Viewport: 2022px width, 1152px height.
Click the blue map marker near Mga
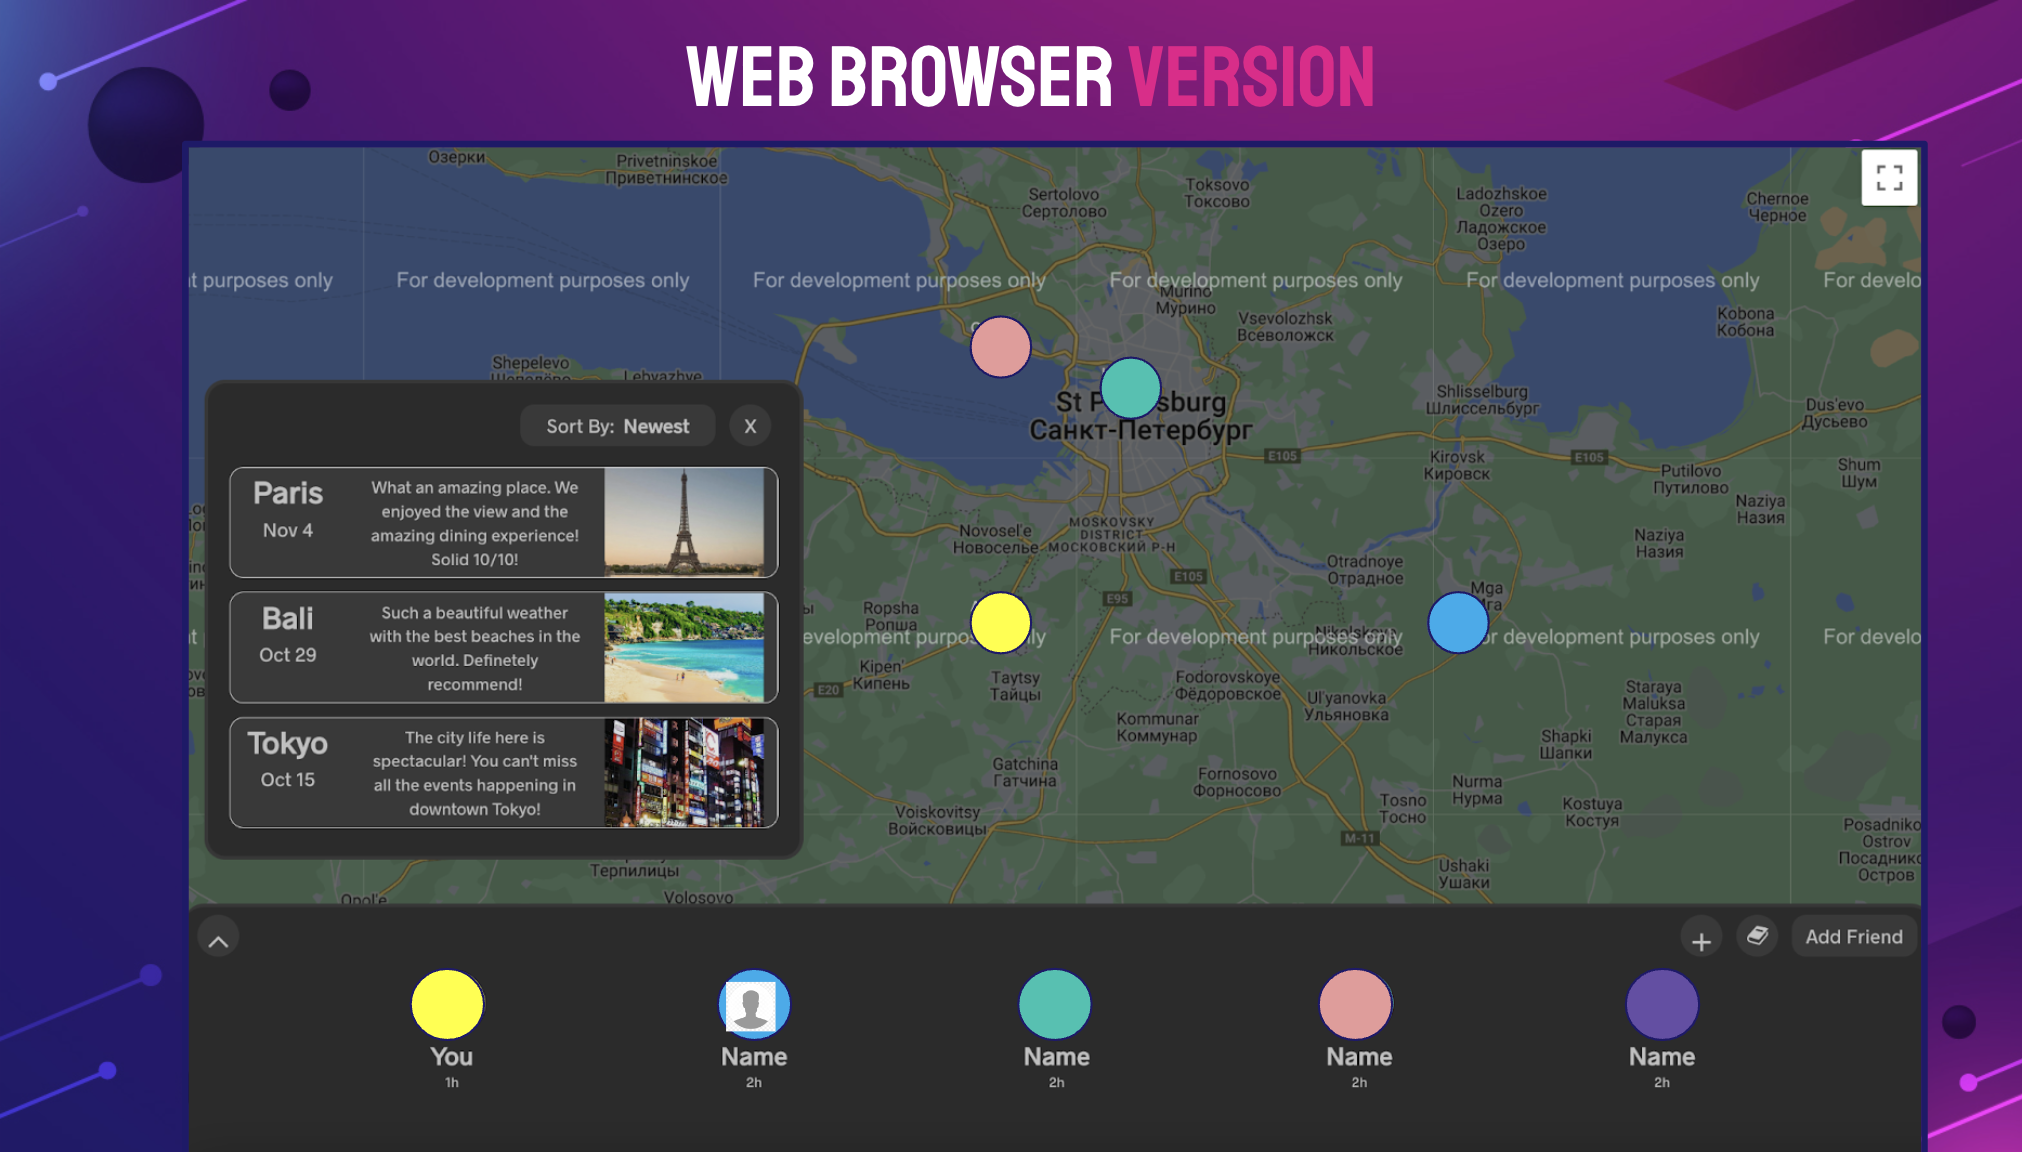pos(1458,622)
